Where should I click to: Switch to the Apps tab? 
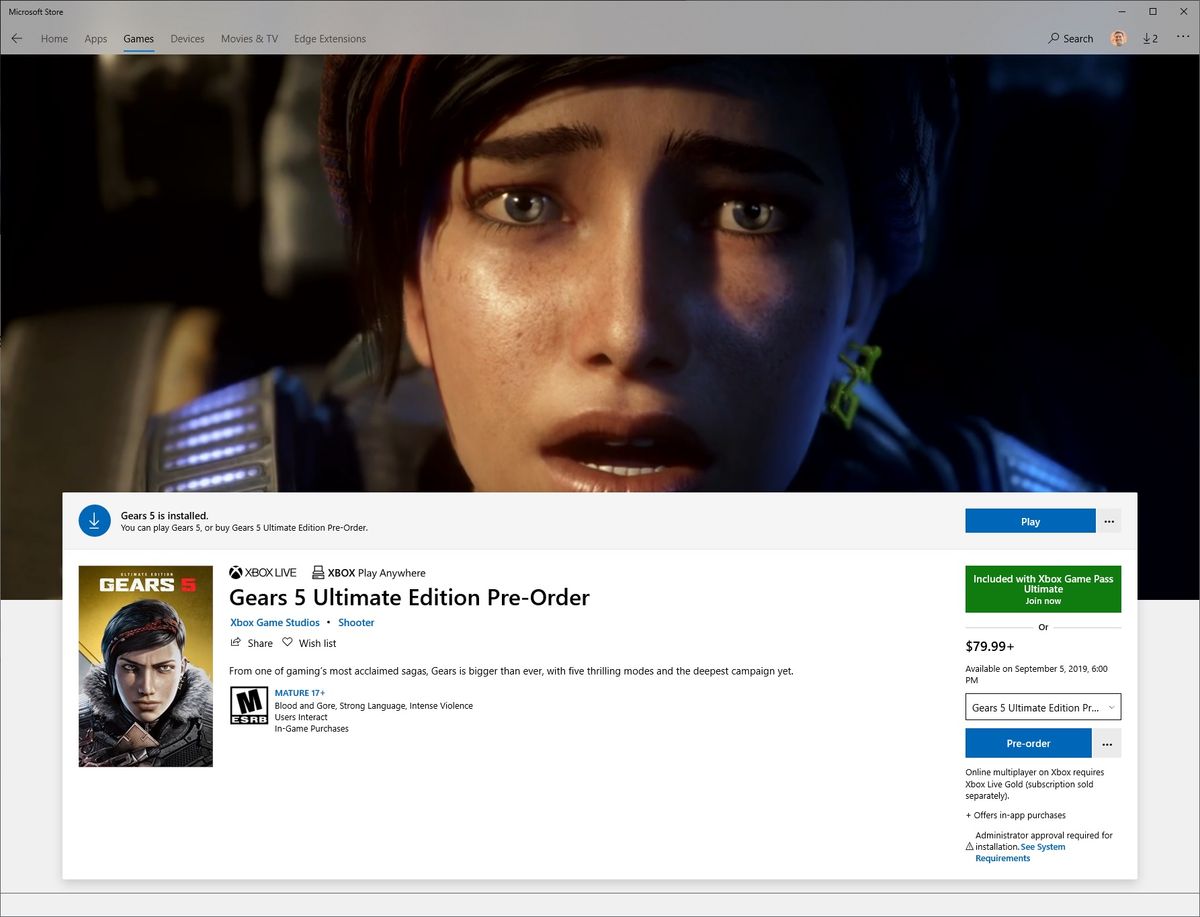(x=95, y=39)
